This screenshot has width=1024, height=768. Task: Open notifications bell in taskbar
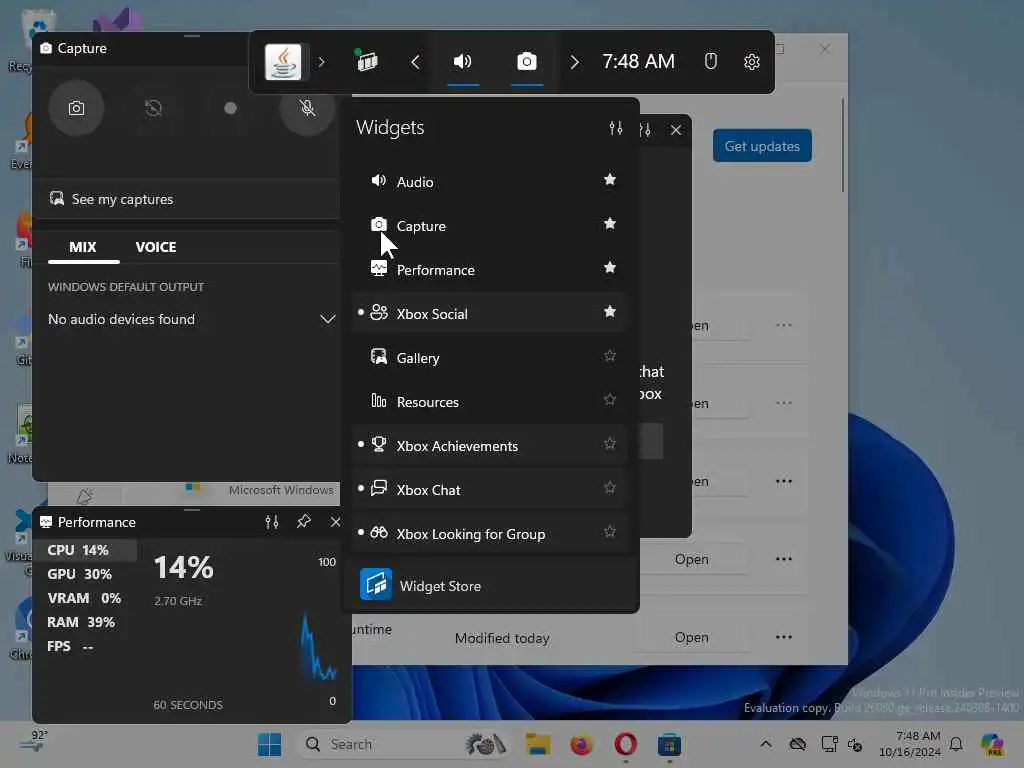[x=956, y=744]
